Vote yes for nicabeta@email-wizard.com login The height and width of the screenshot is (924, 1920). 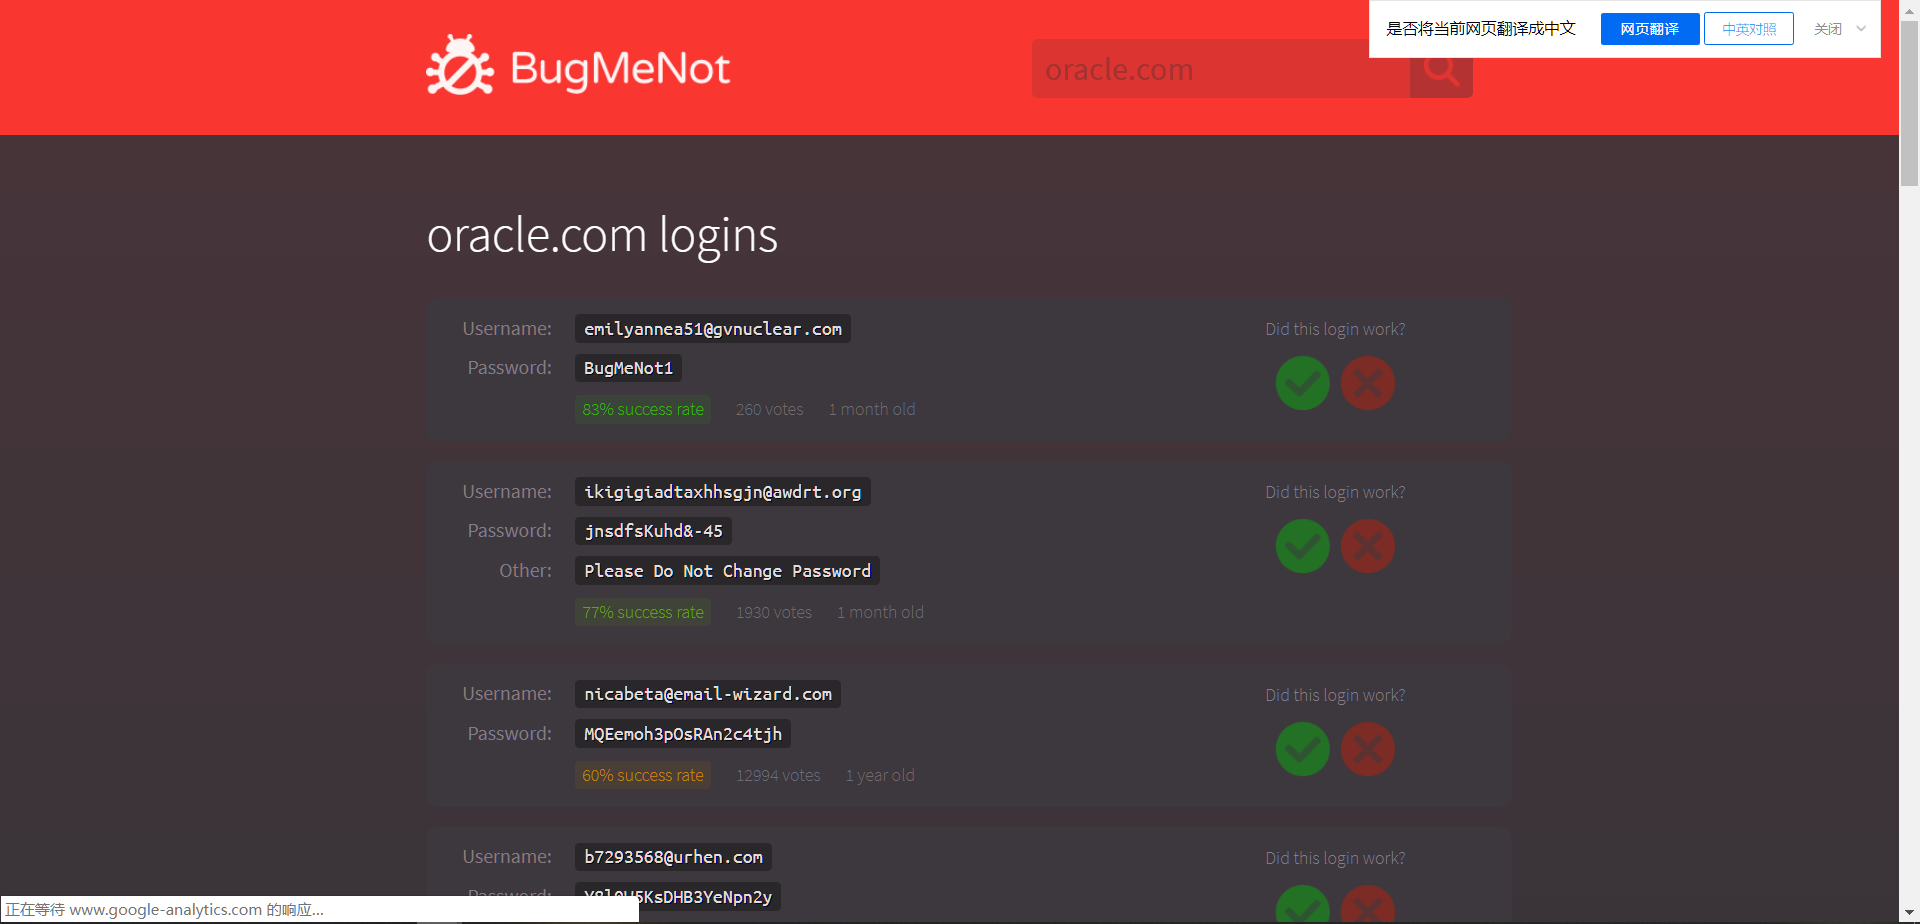[1302, 749]
